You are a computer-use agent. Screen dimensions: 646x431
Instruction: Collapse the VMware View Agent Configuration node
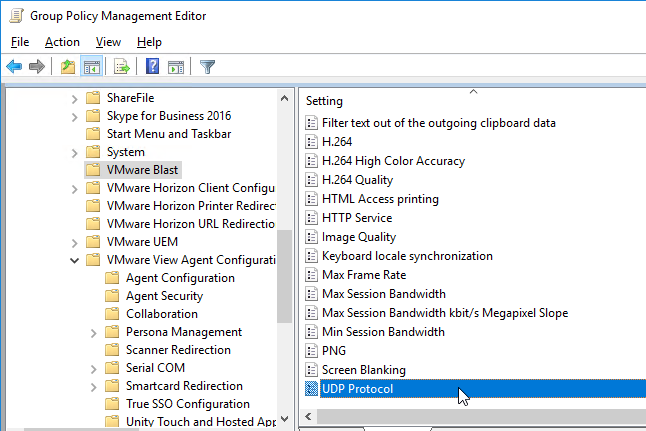(x=74, y=260)
